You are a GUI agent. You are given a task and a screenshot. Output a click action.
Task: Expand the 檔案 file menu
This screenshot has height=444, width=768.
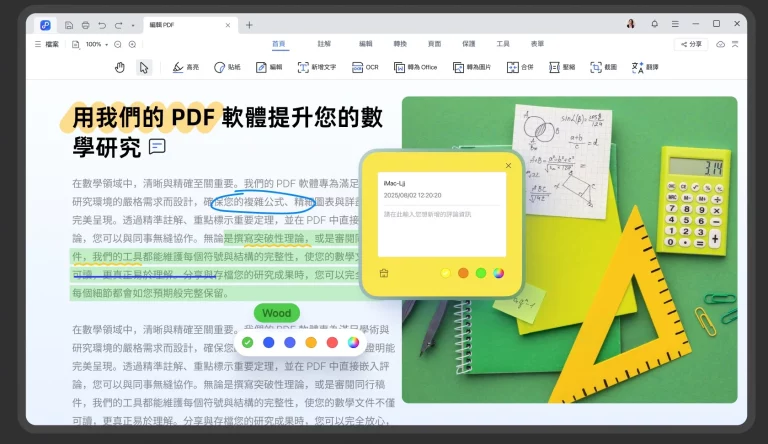47,44
